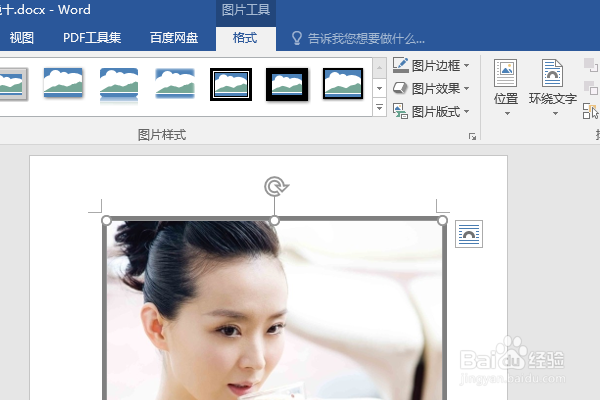Open the 视图 ribbon tab
Image resolution: width=600 pixels, height=400 pixels.
[21, 38]
